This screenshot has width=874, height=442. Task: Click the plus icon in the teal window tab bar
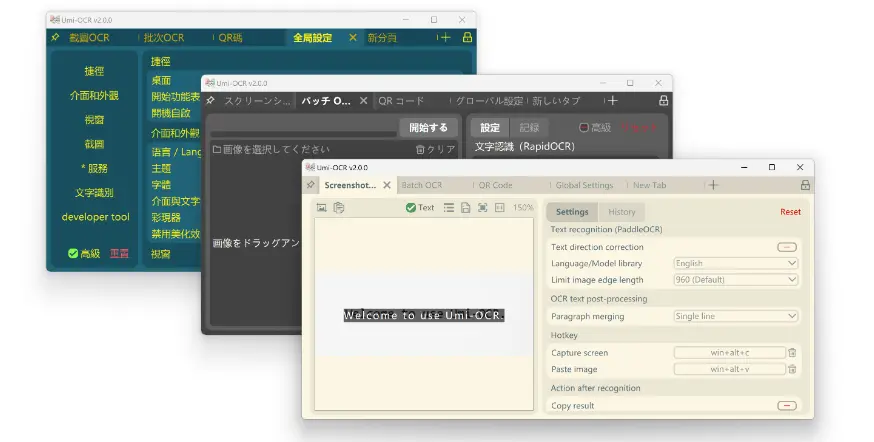pyautogui.click(x=445, y=37)
